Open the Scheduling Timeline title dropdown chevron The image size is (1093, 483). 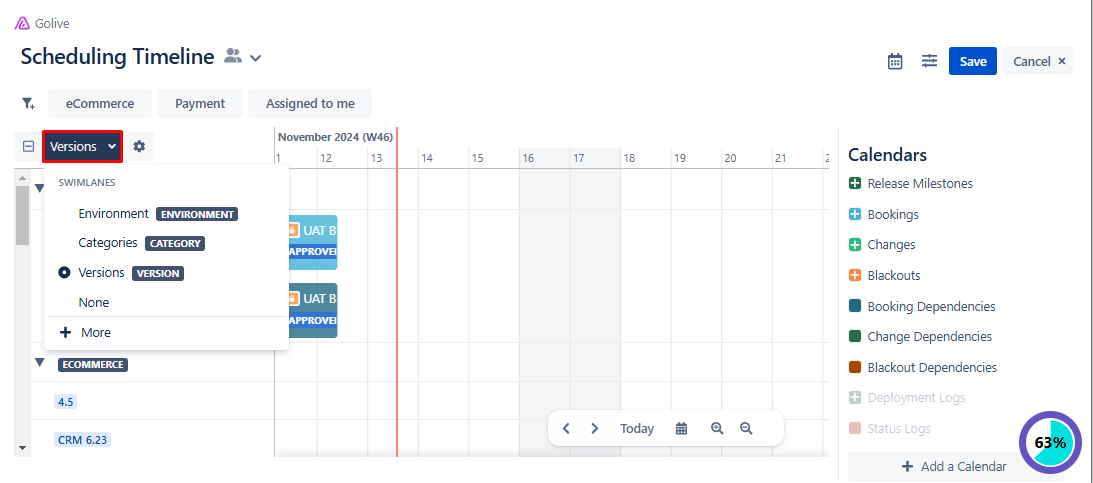255,58
